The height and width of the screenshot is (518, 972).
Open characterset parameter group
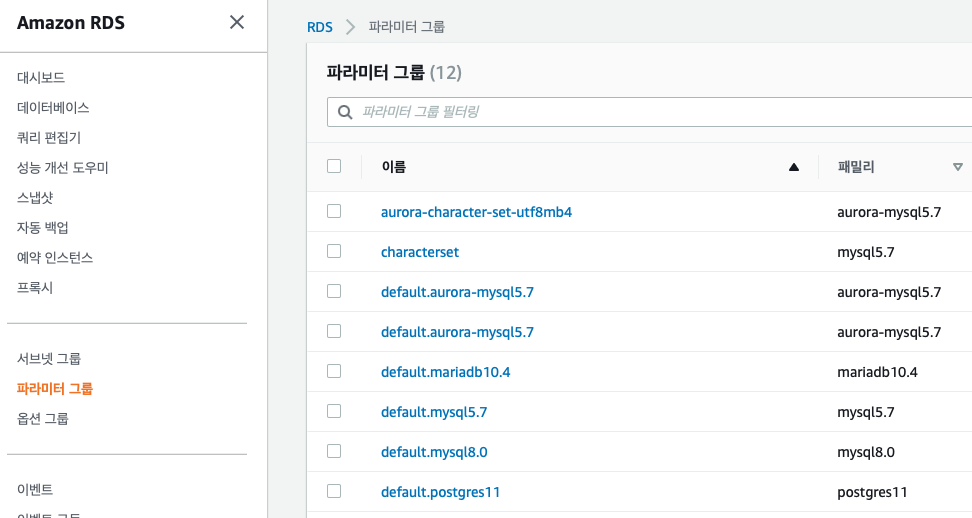[420, 252]
